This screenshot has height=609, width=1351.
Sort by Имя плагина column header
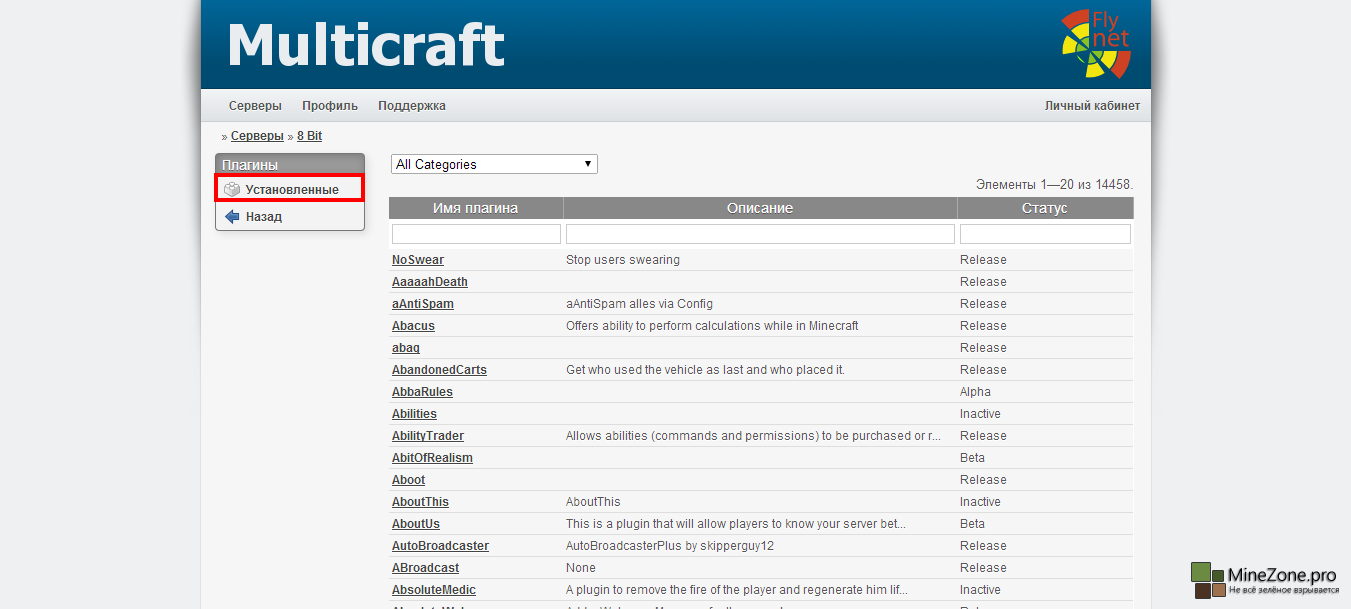pyautogui.click(x=475, y=208)
